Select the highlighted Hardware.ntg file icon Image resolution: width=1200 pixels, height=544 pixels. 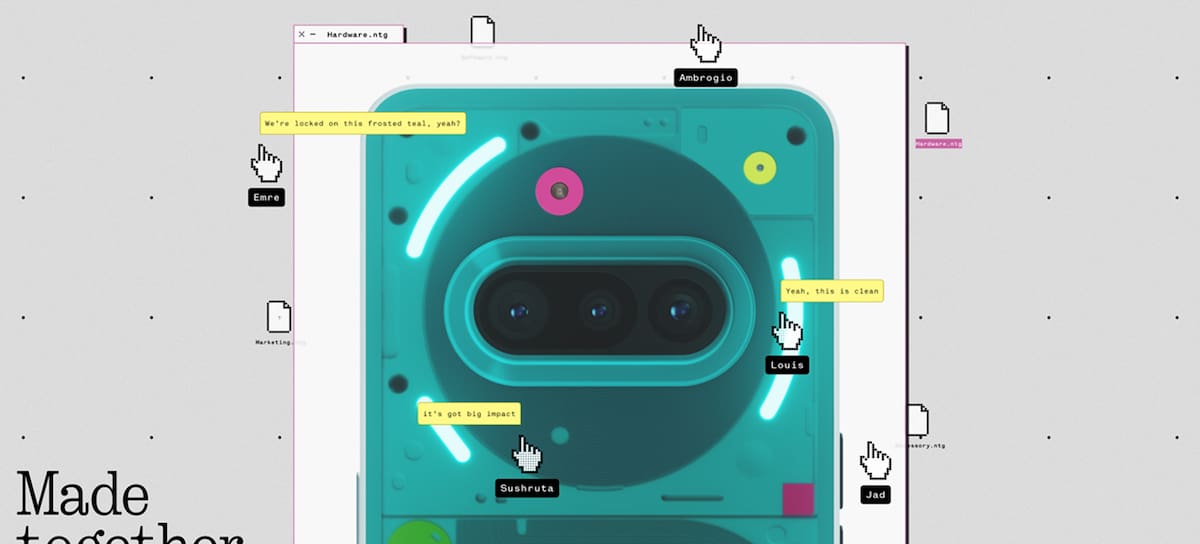pos(937,119)
